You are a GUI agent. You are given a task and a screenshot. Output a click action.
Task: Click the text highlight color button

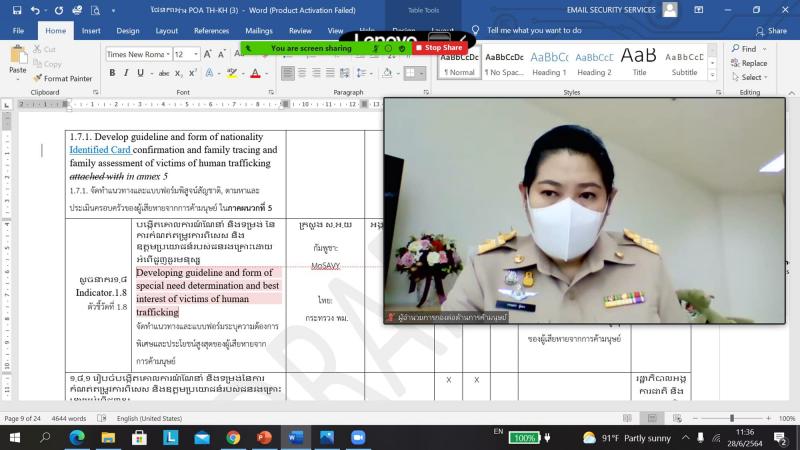point(232,73)
